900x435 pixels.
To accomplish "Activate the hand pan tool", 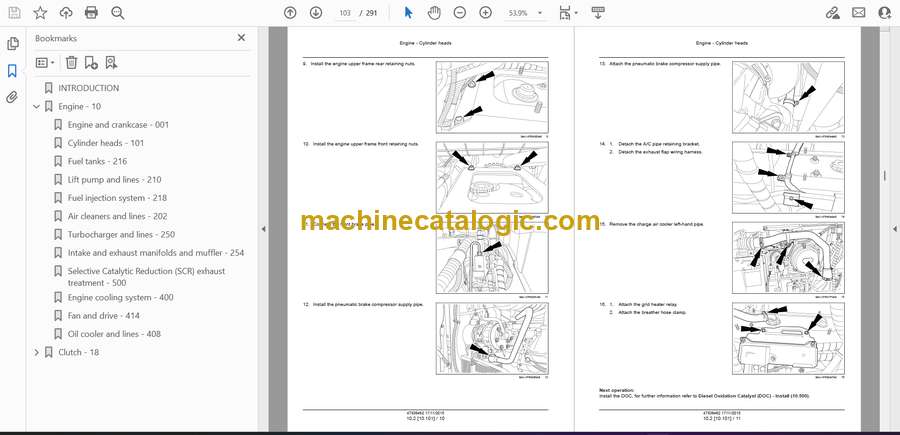I will [434, 13].
